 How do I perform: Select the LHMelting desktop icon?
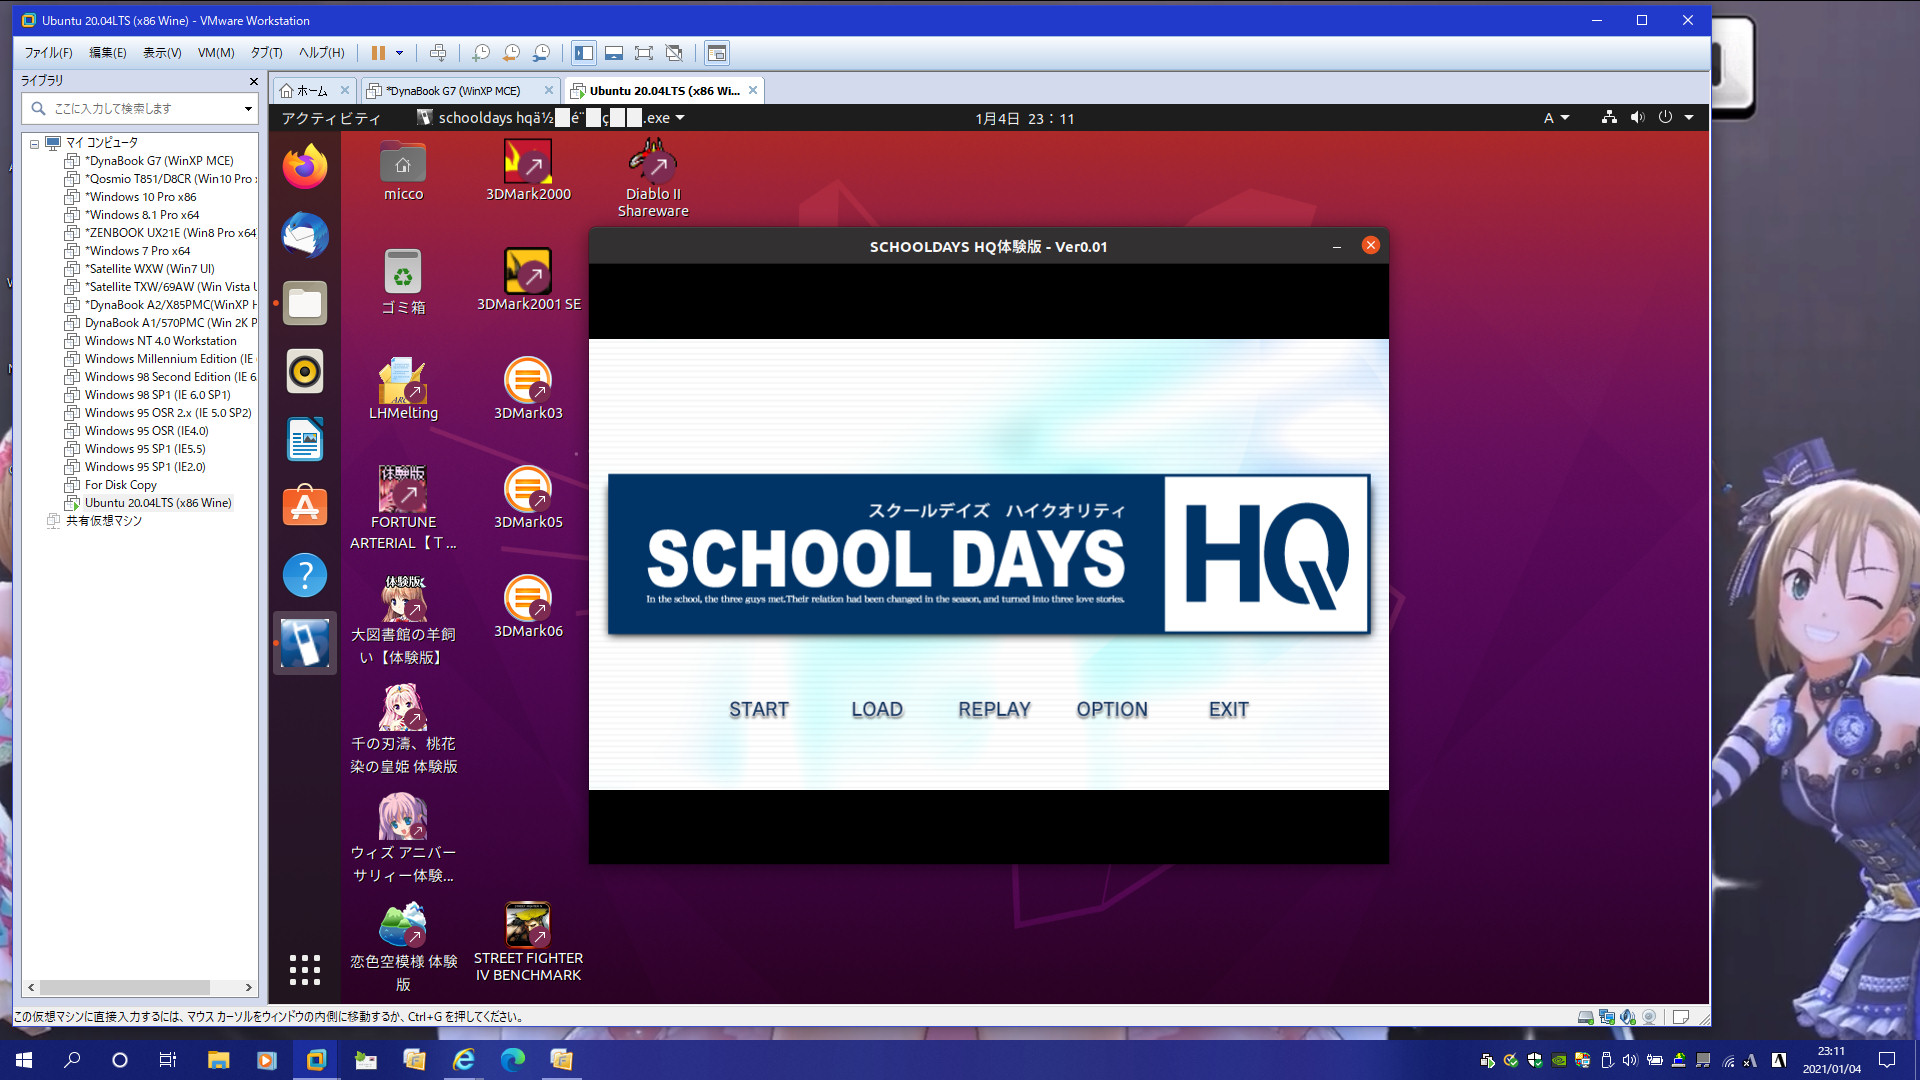(403, 390)
